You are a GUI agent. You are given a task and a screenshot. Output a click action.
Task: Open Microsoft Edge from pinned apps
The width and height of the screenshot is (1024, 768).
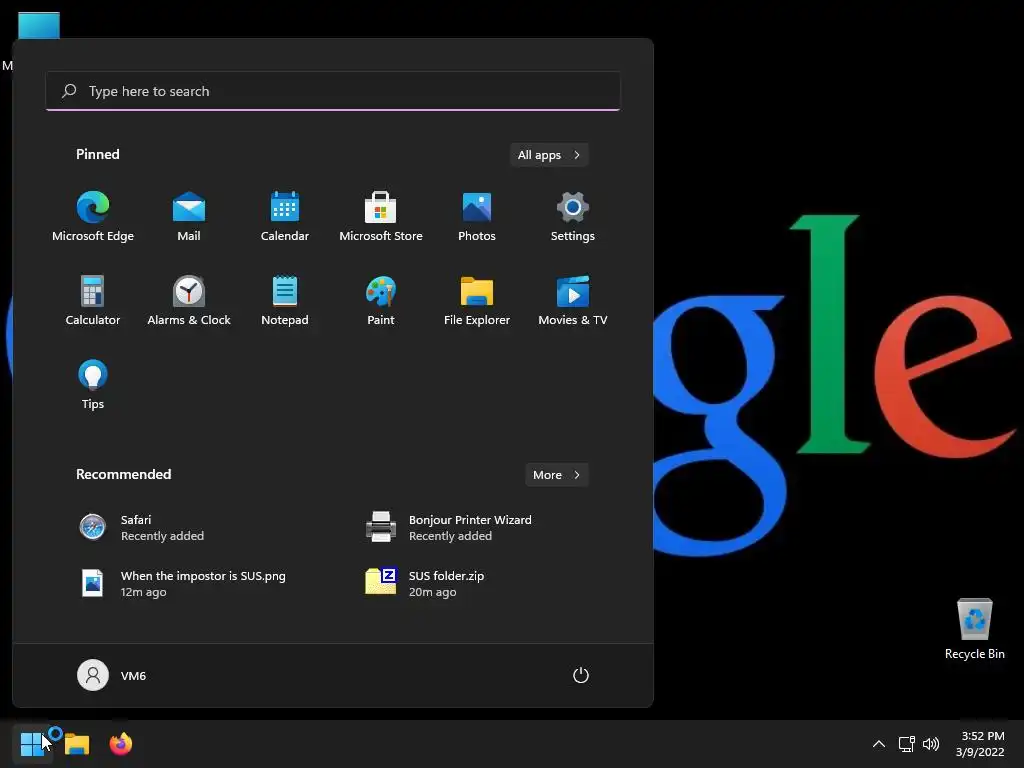(x=93, y=217)
